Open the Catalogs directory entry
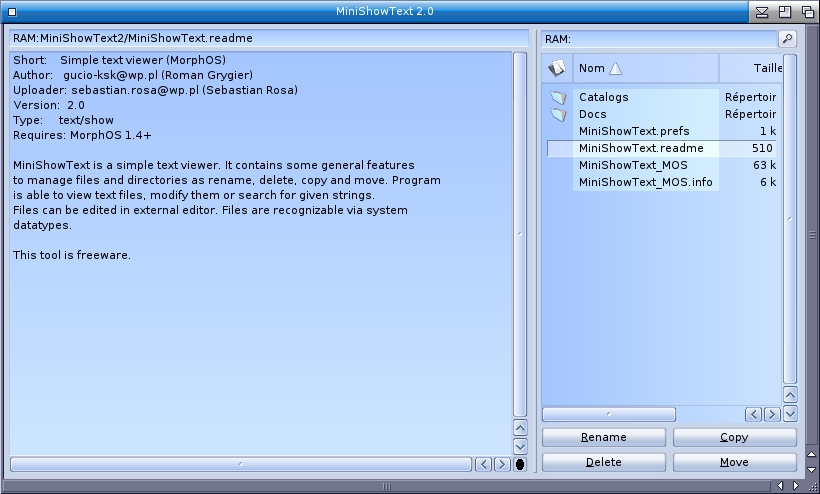This screenshot has height=494, width=820. pyautogui.click(x=604, y=97)
